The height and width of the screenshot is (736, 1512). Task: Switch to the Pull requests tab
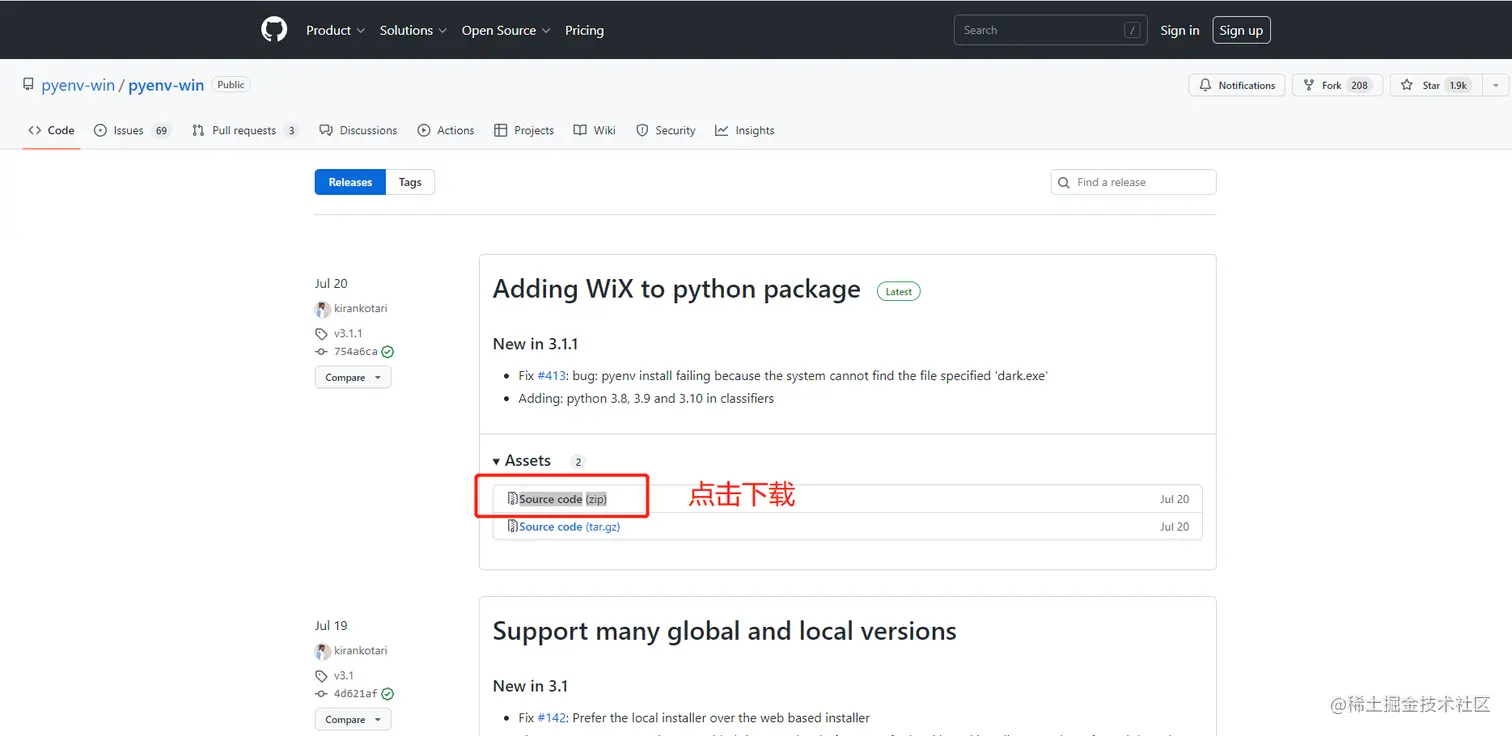click(245, 130)
